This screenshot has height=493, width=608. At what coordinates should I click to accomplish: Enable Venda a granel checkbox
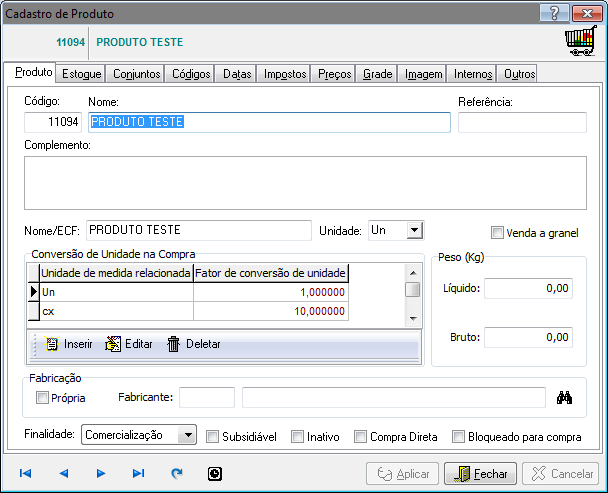(x=498, y=233)
